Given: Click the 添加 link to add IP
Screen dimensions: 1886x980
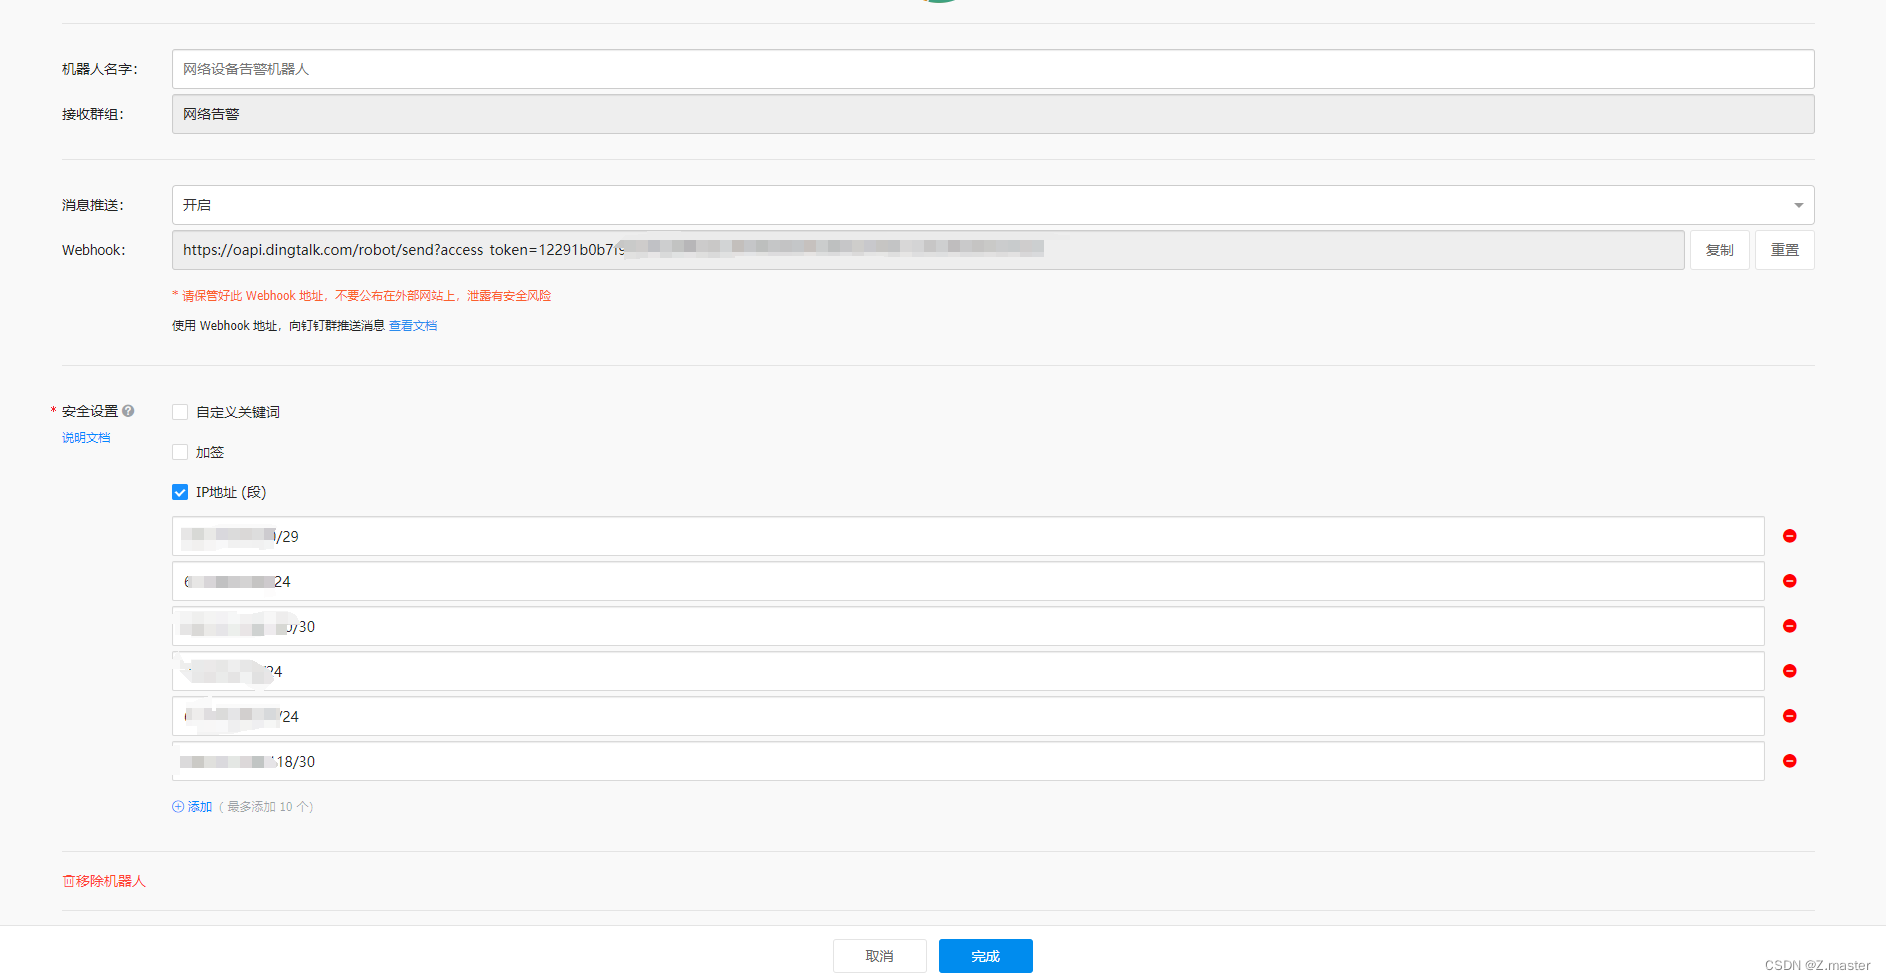Looking at the screenshot, I should [x=200, y=807].
